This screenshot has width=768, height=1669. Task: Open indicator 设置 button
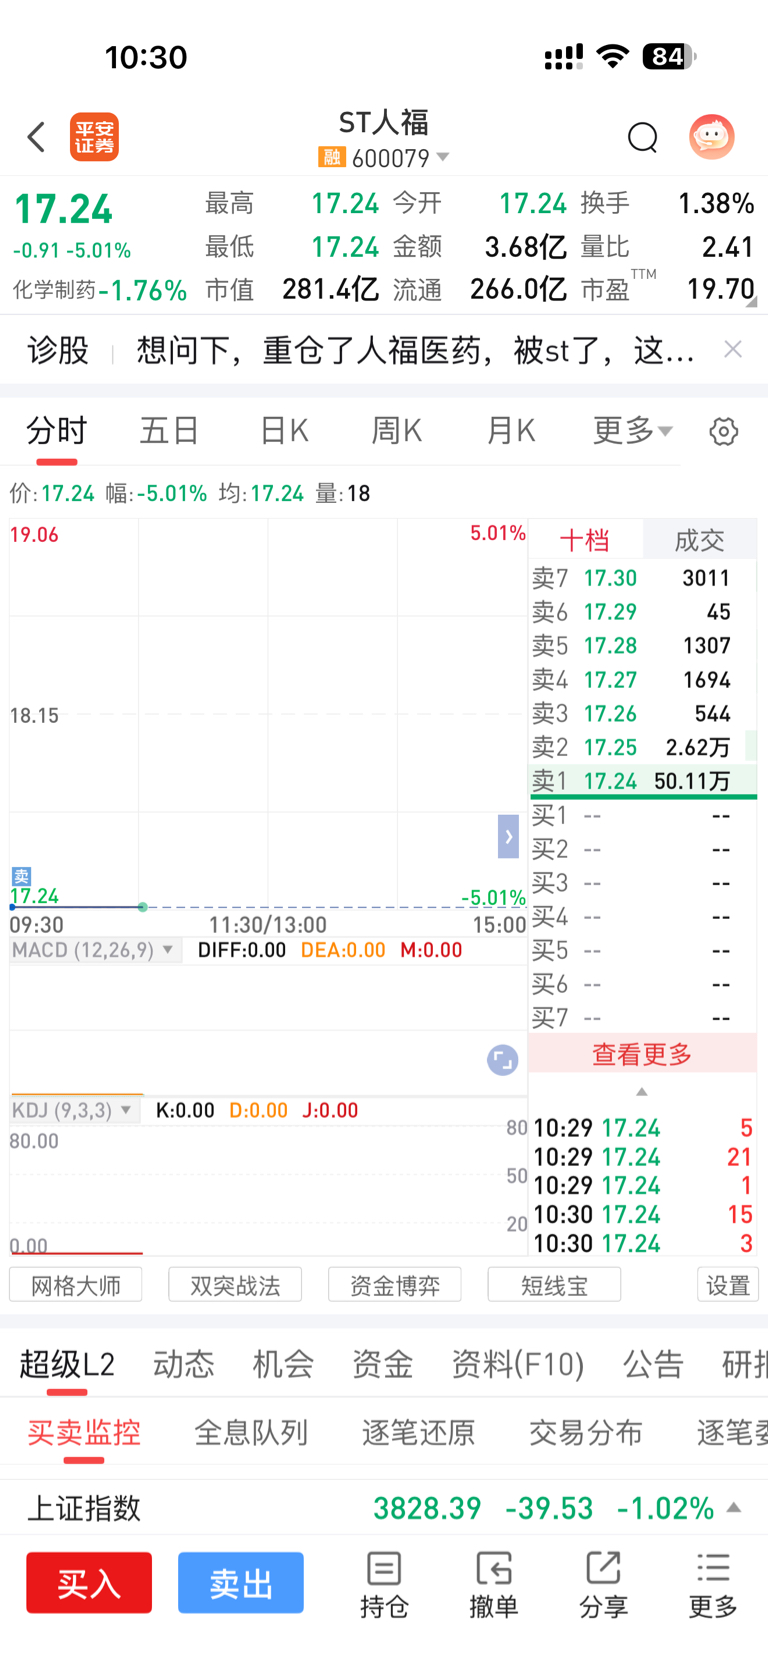pos(728,1285)
